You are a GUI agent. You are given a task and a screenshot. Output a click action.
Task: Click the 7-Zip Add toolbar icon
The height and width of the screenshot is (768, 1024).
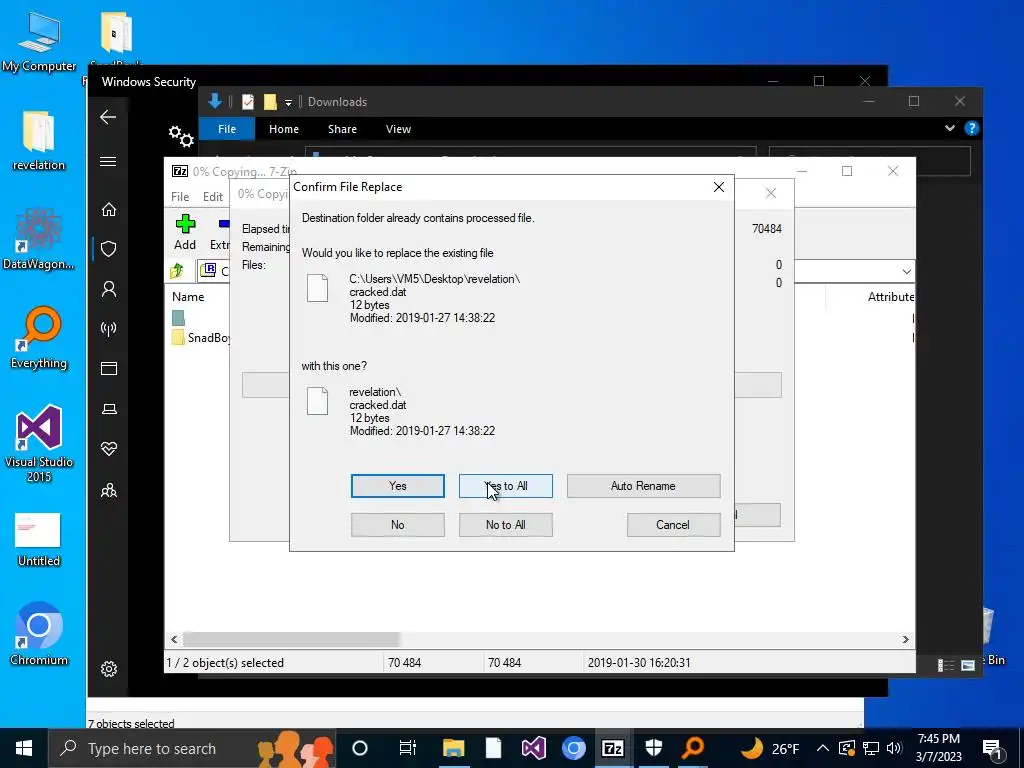(x=185, y=232)
